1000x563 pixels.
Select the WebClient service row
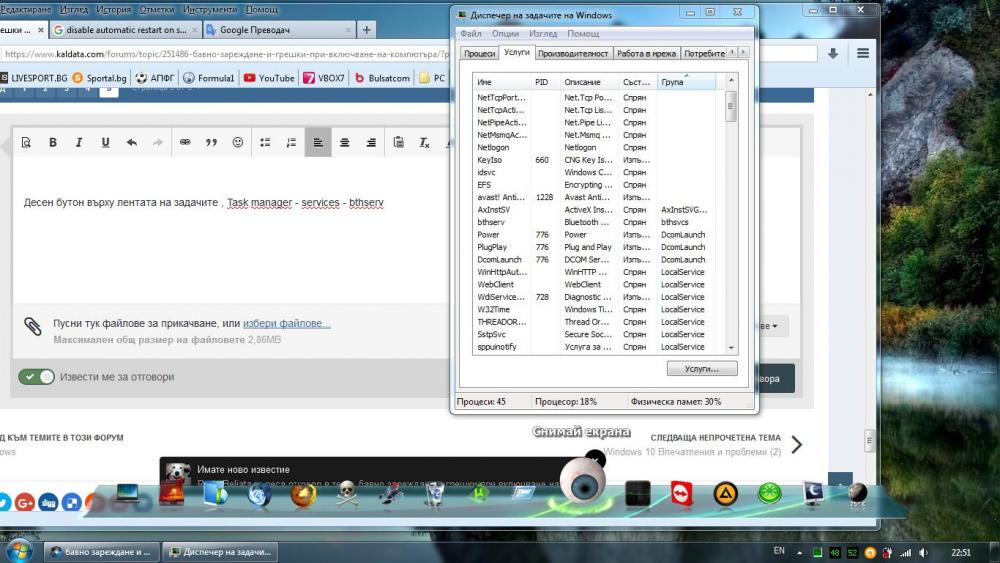(593, 284)
